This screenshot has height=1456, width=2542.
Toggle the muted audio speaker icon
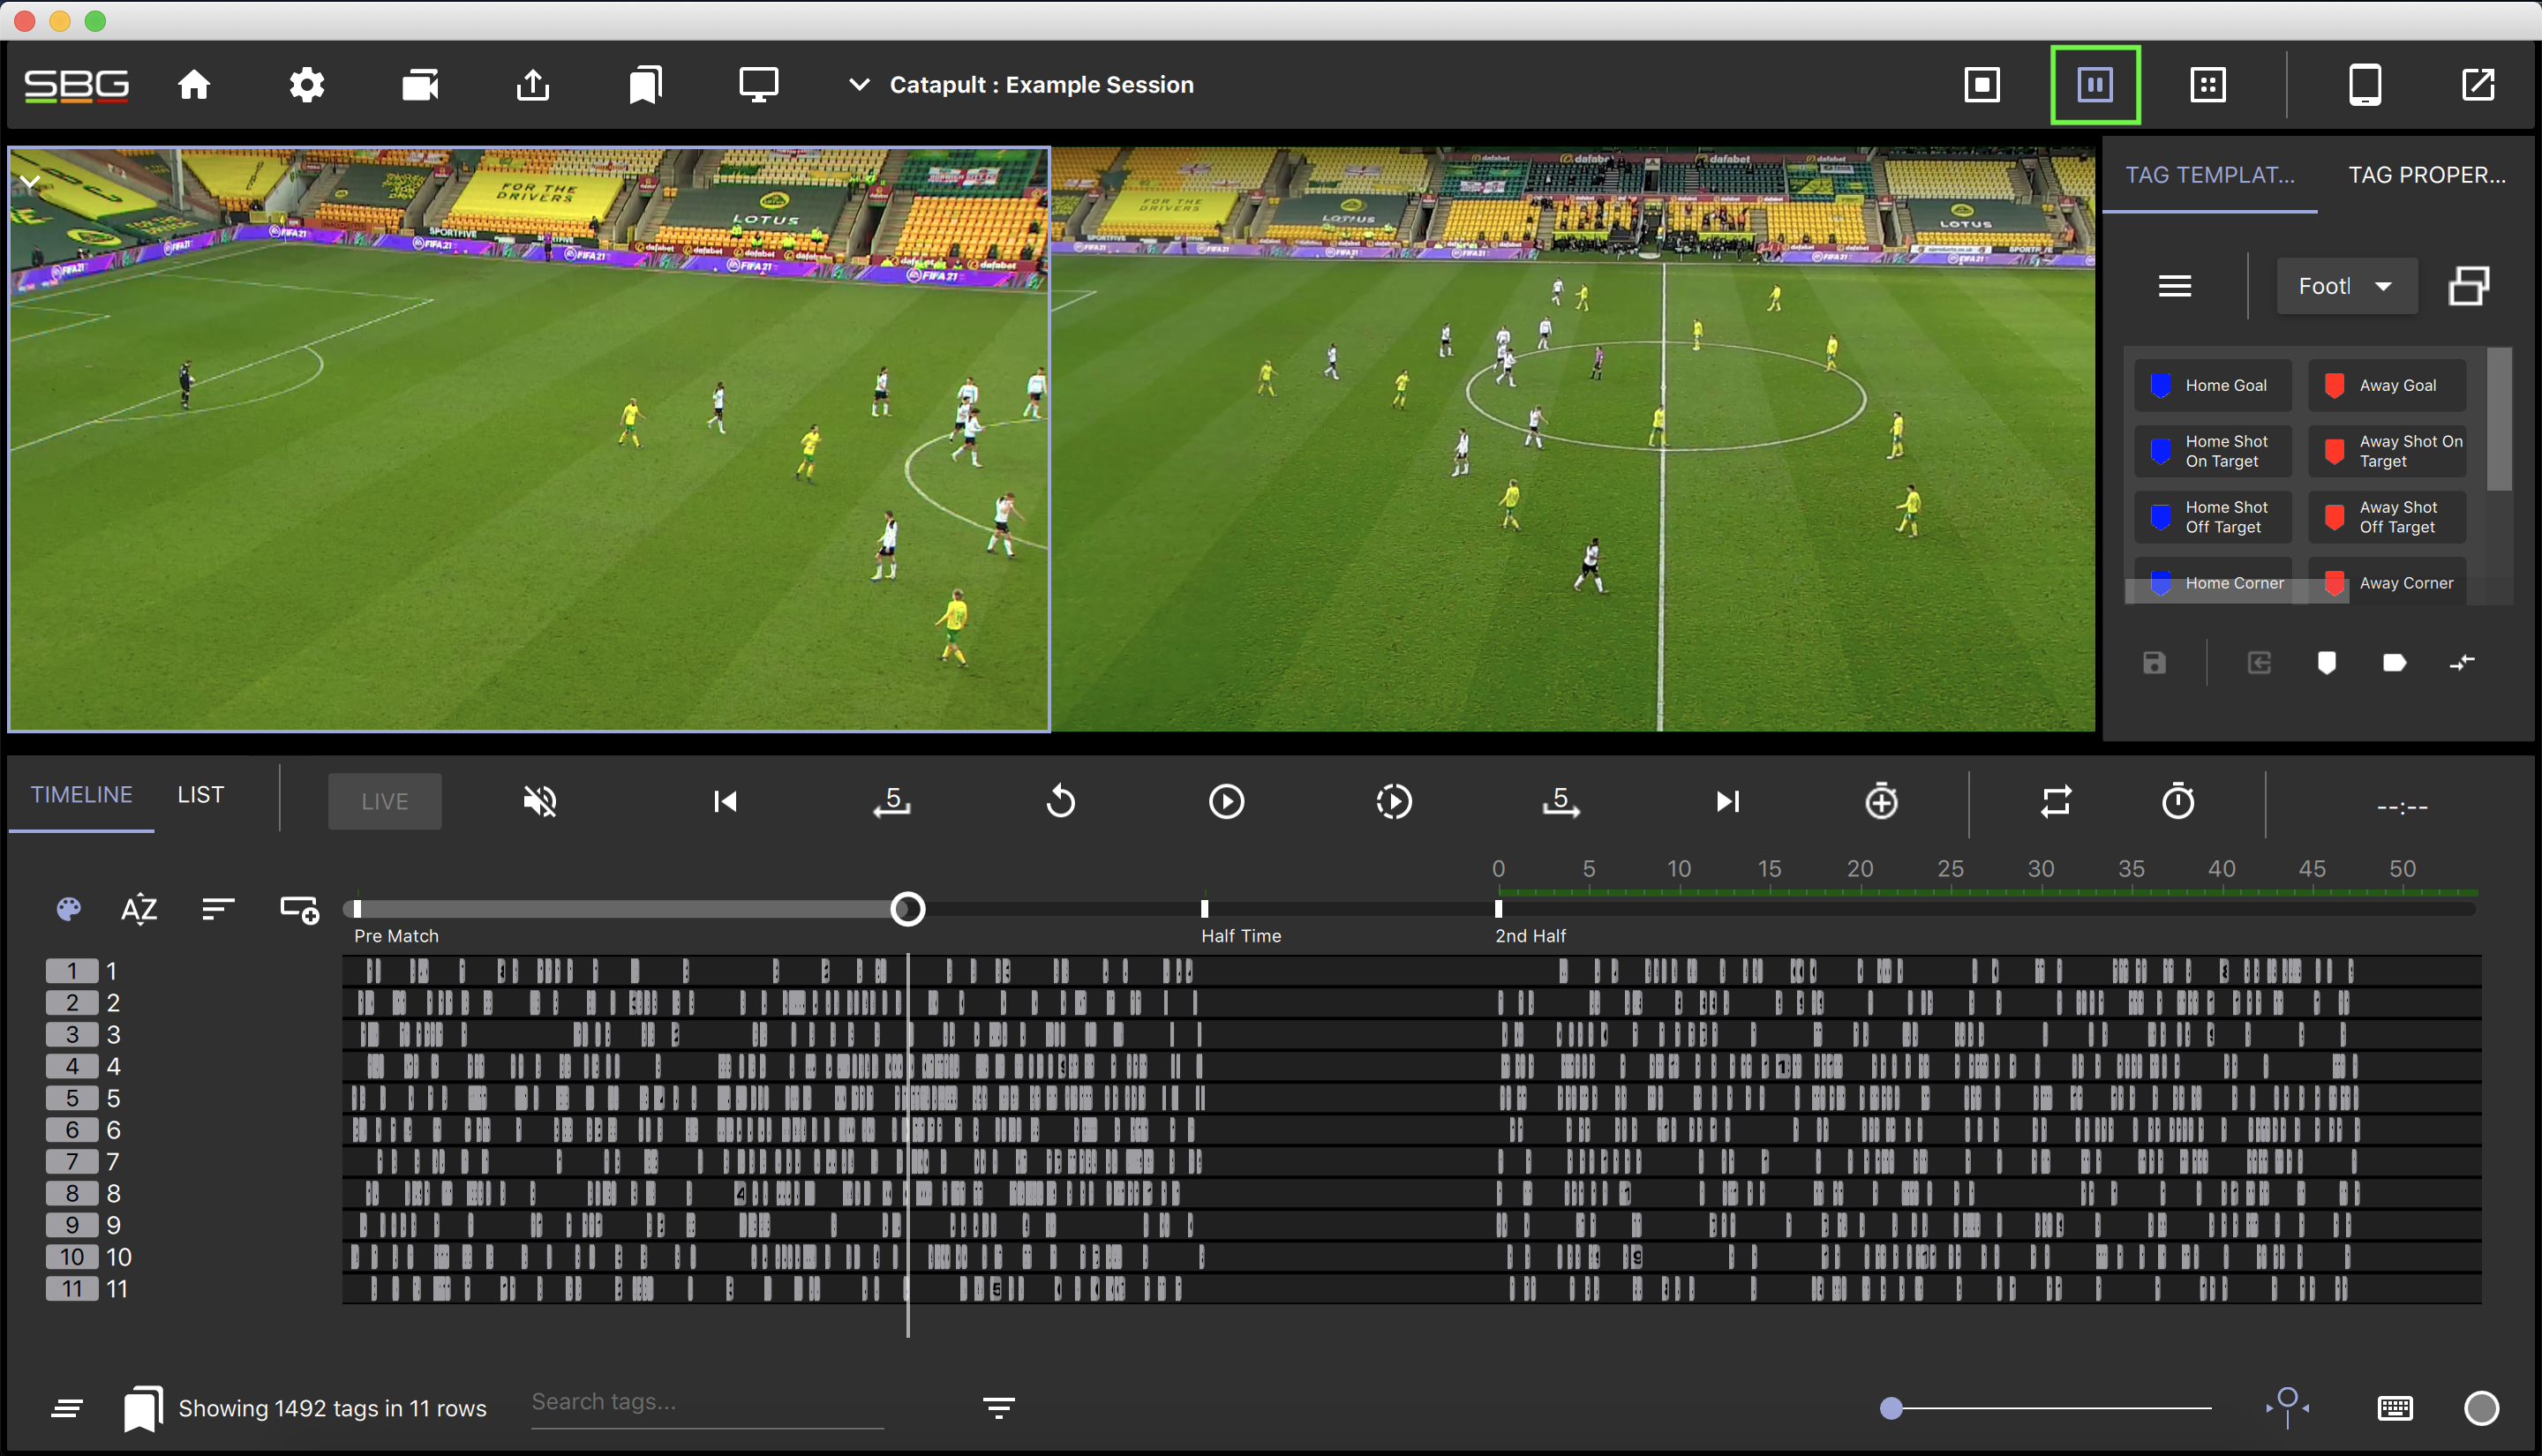pyautogui.click(x=540, y=802)
